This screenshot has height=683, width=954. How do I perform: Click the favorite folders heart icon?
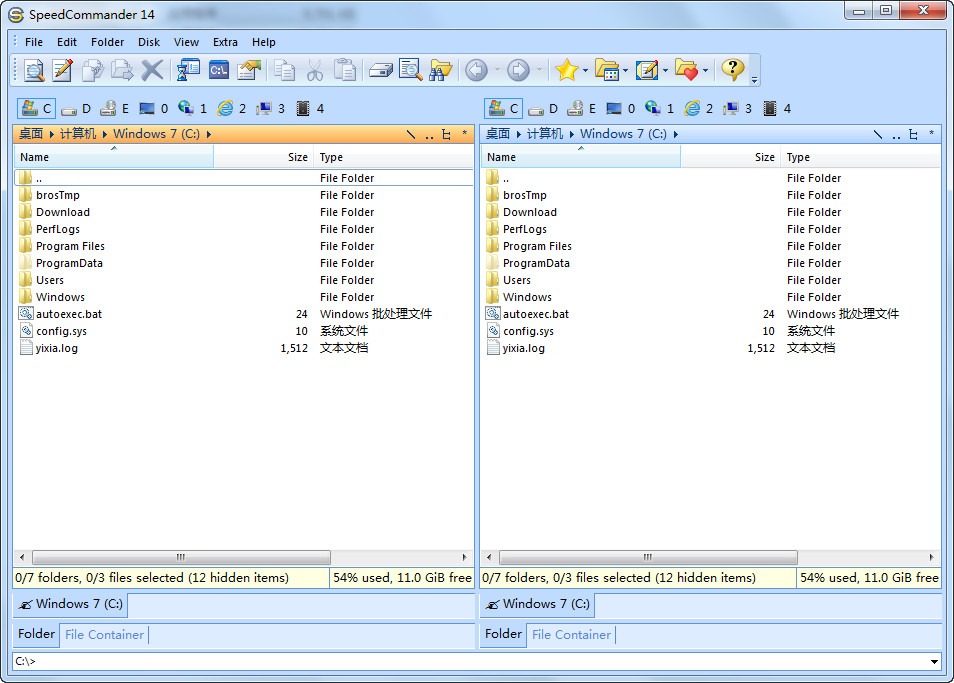(687, 70)
